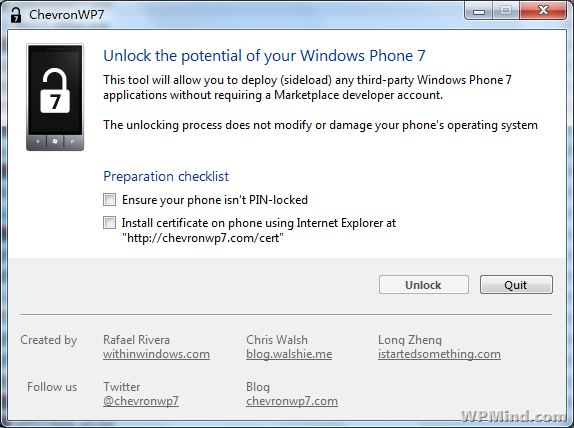574x428 pixels.
Task: Minimize the ChevronWP7 window
Action: coord(478,11)
